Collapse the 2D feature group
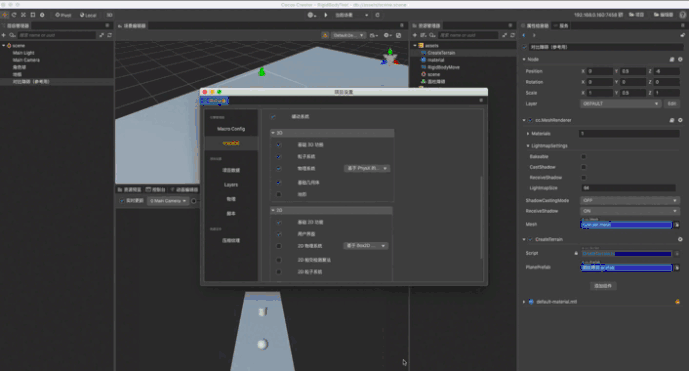Viewport: 689px width, 371px height. pos(273,210)
